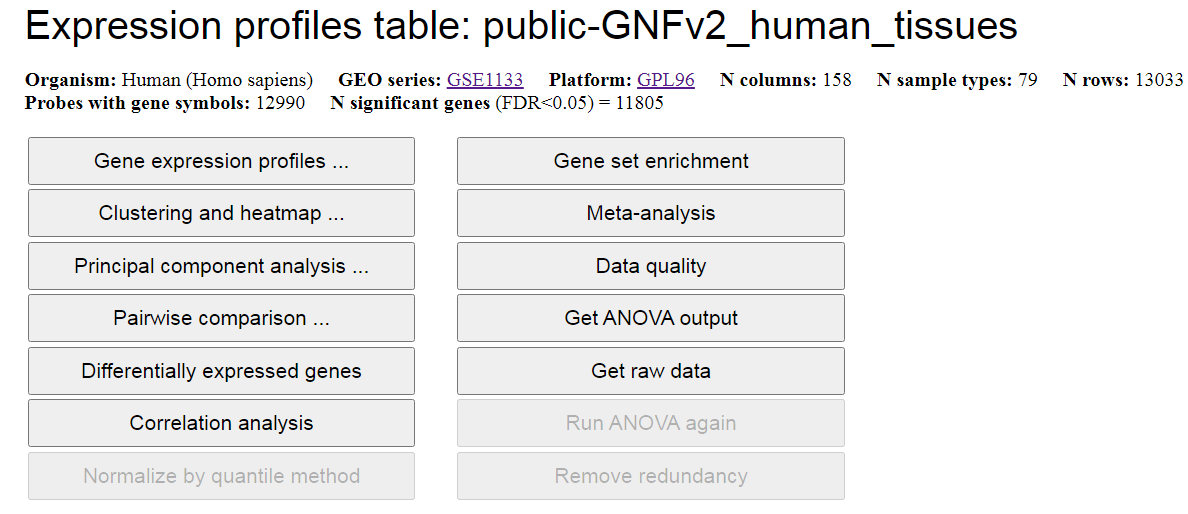Click the Expression profiles table heading
Viewport: 1188px width, 514px height.
coord(521,27)
